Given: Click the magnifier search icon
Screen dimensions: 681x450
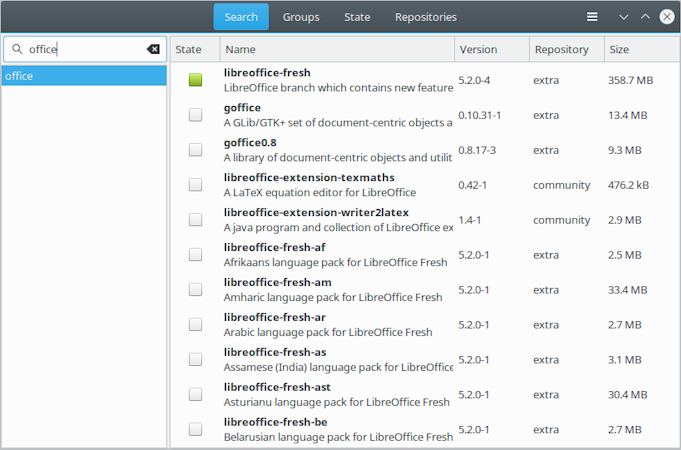Looking at the screenshot, I should click(x=17, y=49).
